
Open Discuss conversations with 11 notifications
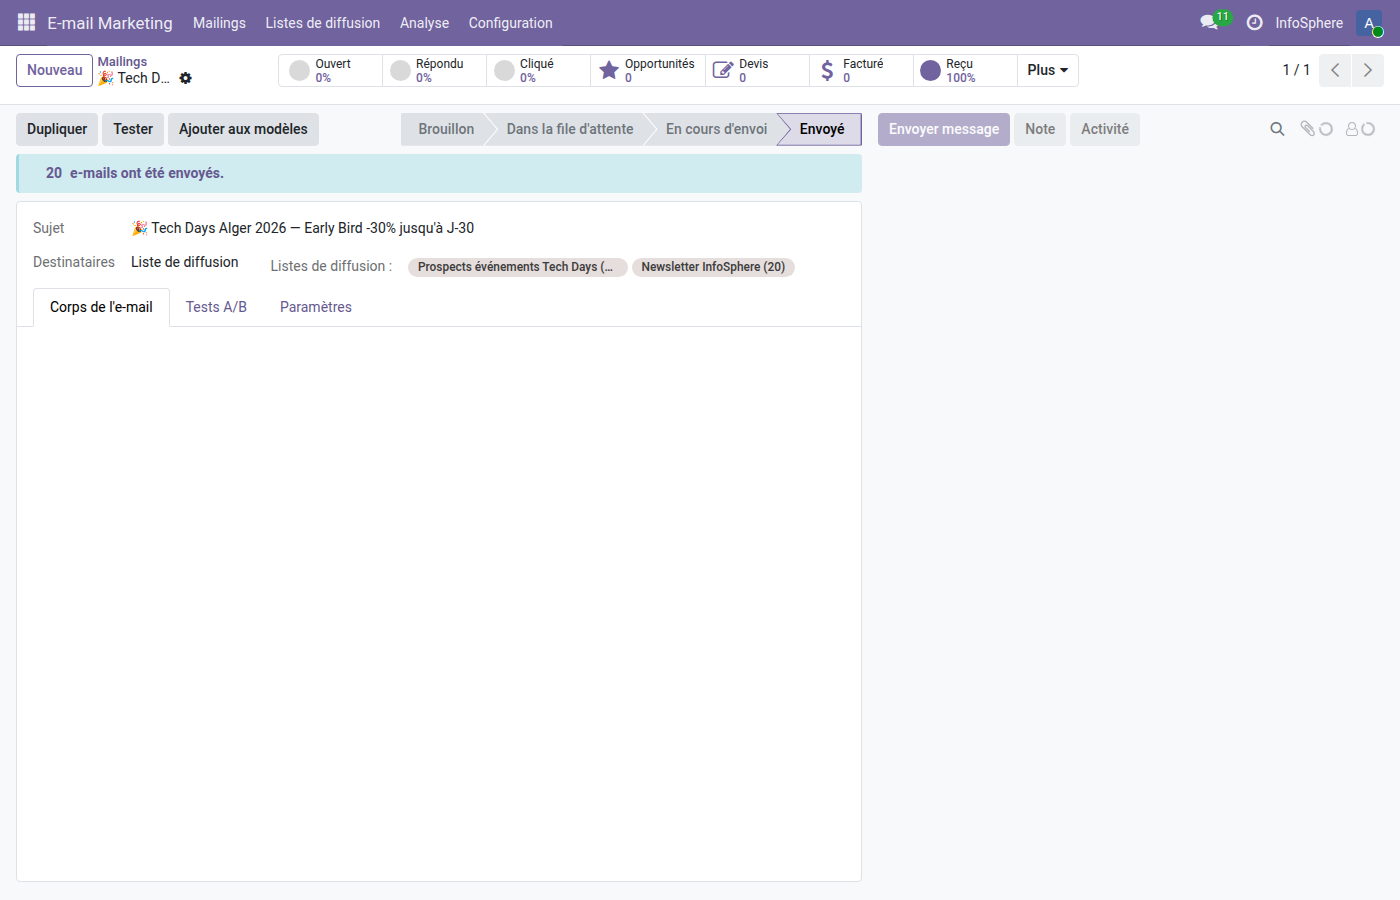(x=1209, y=22)
